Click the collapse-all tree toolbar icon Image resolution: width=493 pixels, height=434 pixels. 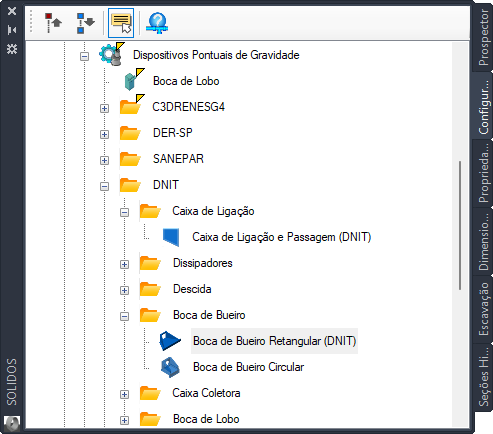click(53, 23)
